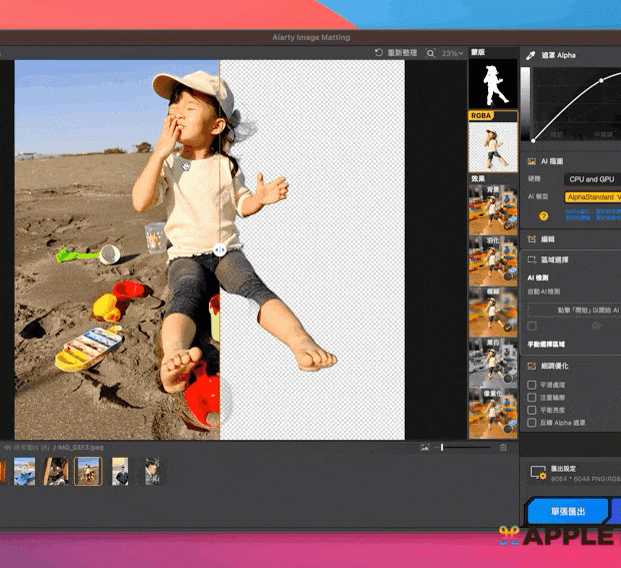This screenshot has width=621, height=568.
Task: Apply the 羽化 feather effect
Action: pyautogui.click(x=492, y=261)
